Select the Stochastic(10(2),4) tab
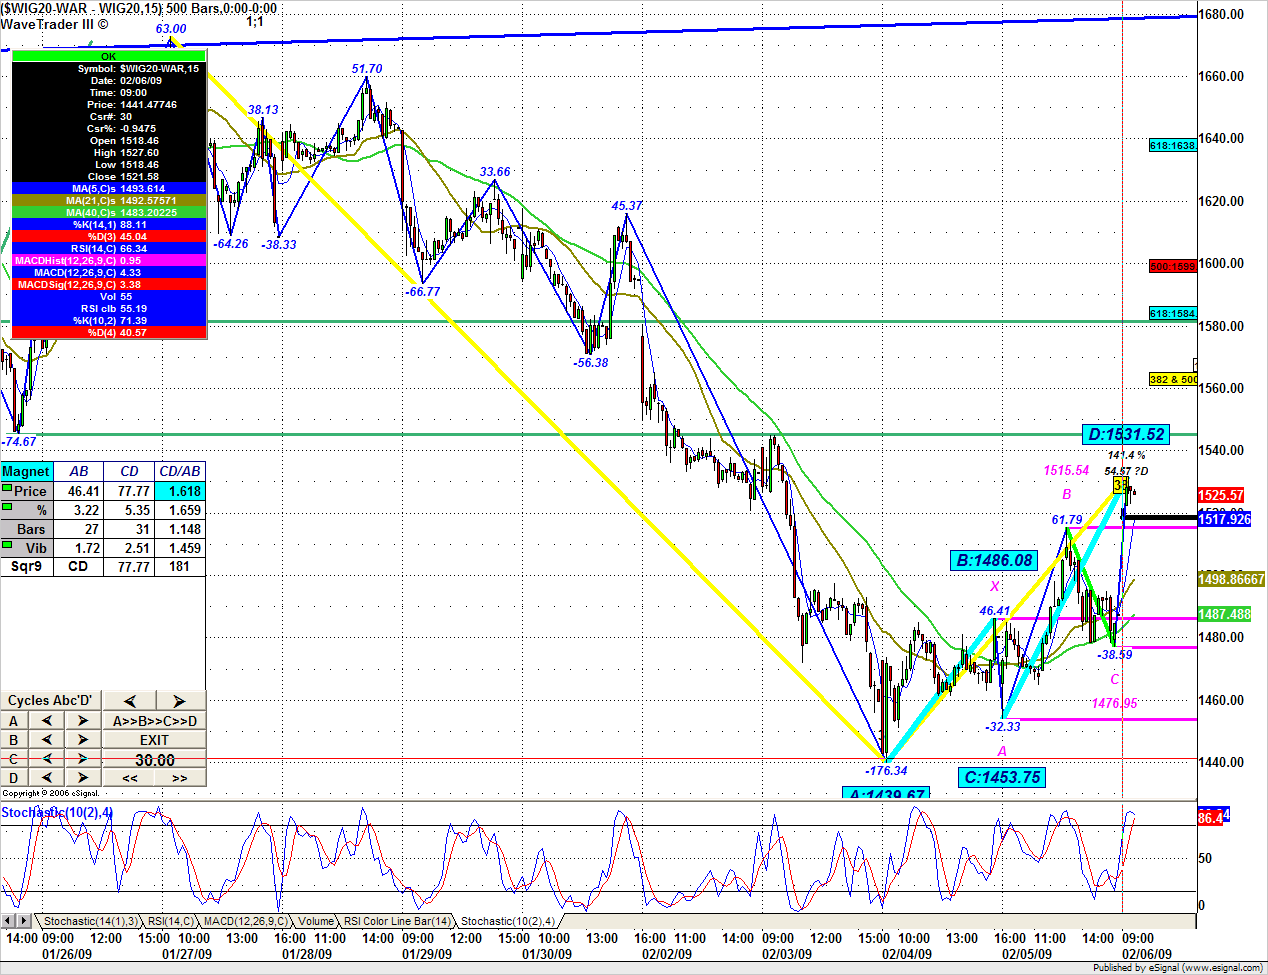This screenshot has width=1268, height=975. pos(507,921)
